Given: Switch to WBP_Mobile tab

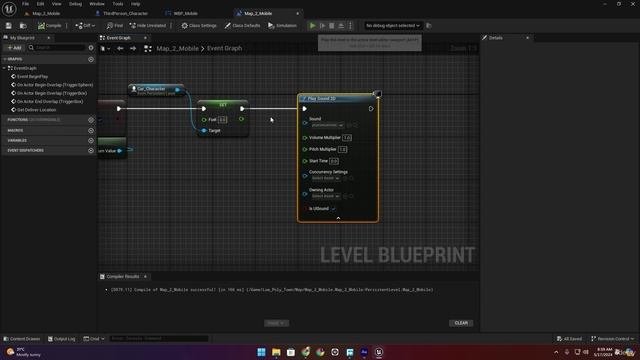Looking at the screenshot, I should [x=185, y=13].
